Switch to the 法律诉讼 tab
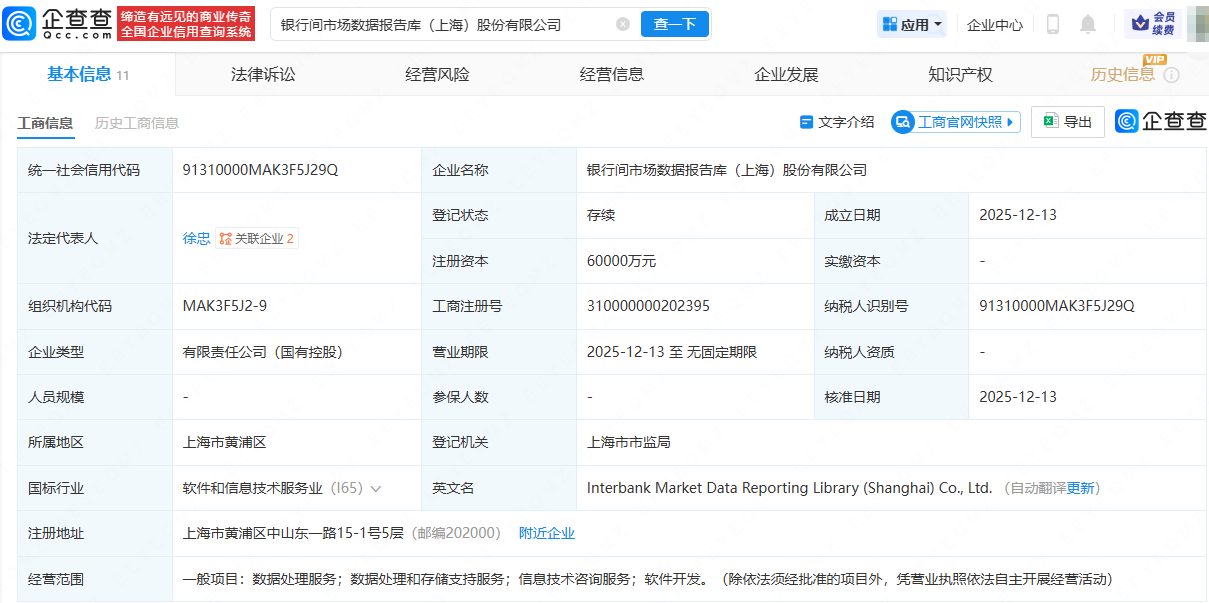The image size is (1209, 603). point(263,75)
